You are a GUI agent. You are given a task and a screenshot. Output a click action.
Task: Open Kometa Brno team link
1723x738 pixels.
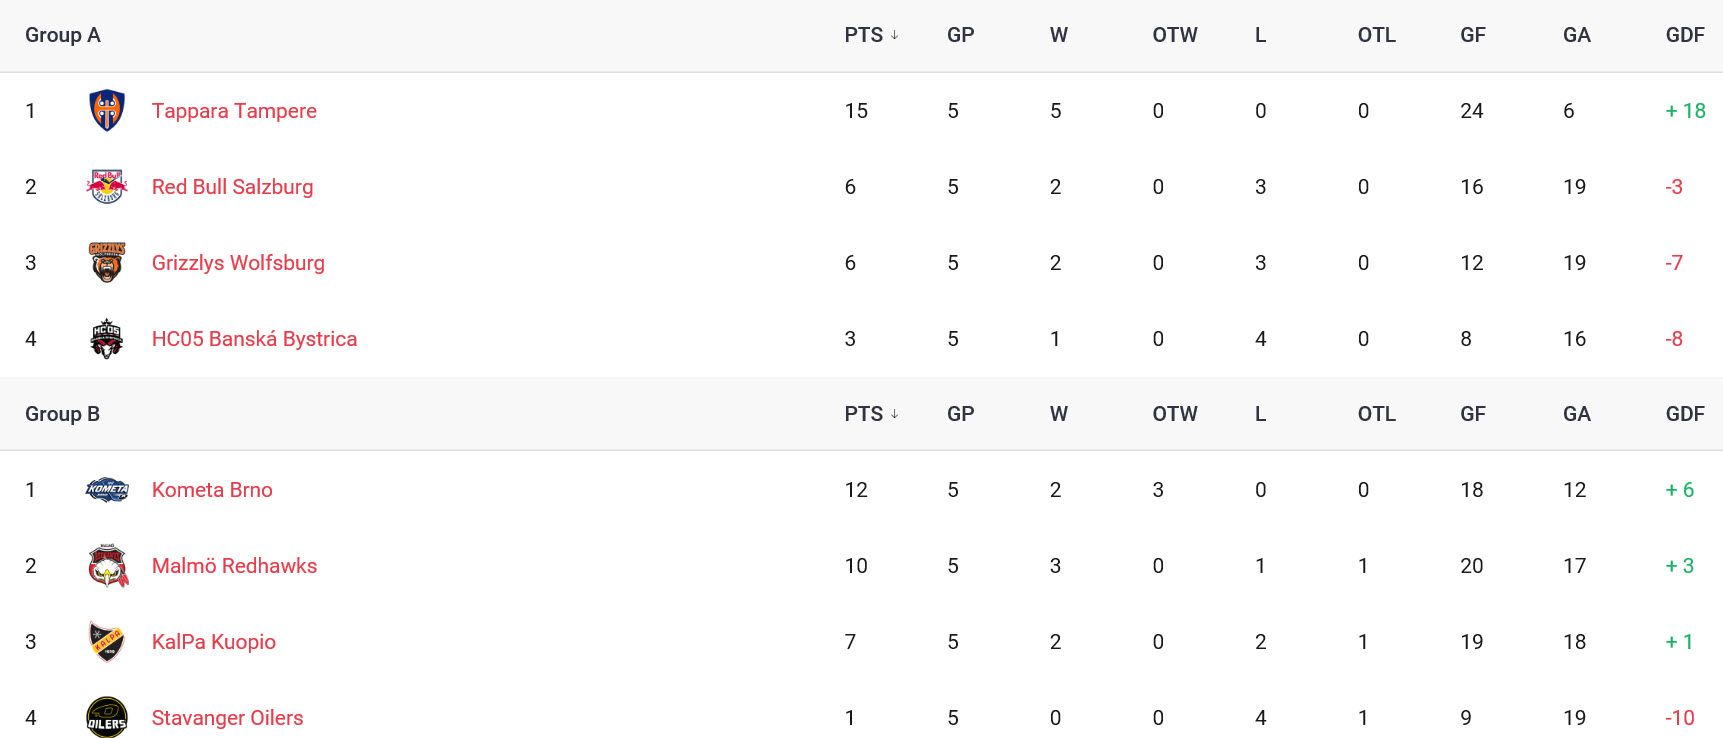(212, 490)
